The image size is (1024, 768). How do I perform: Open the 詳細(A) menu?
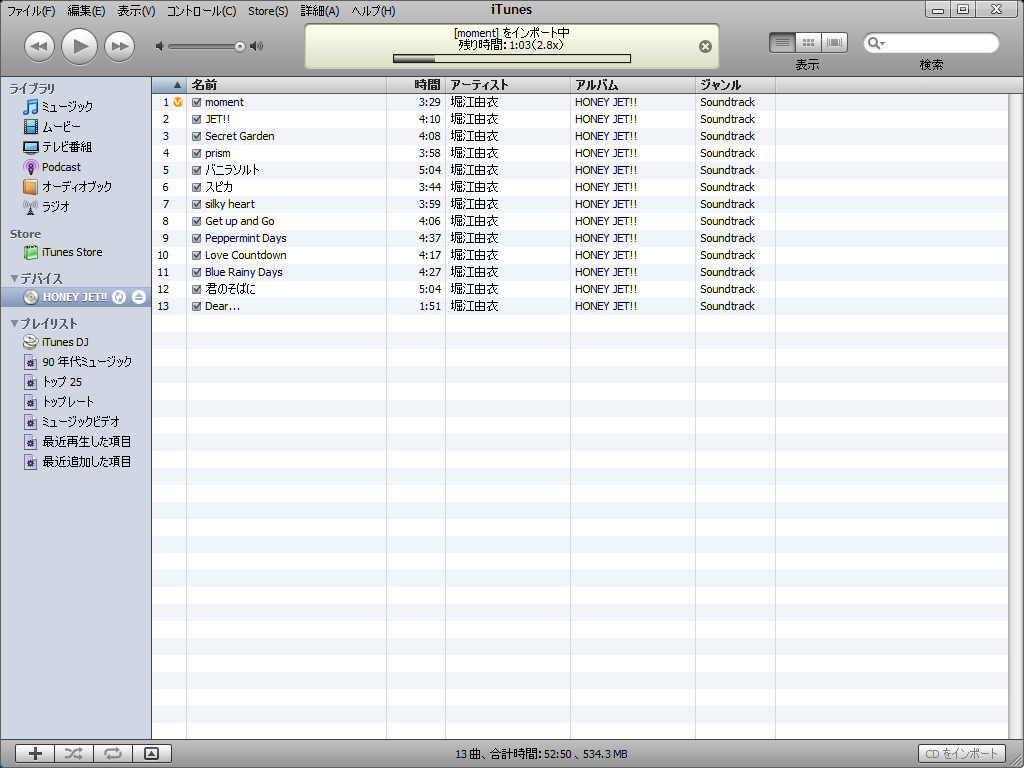[x=319, y=11]
